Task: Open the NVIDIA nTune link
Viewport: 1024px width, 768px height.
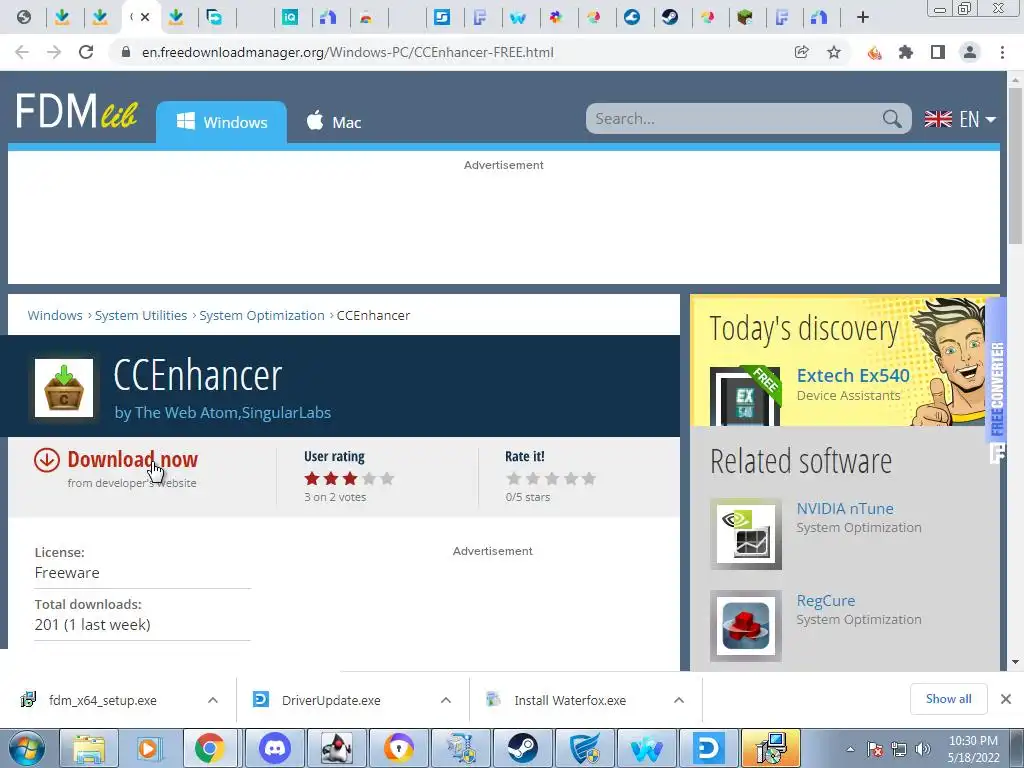Action: click(x=845, y=508)
